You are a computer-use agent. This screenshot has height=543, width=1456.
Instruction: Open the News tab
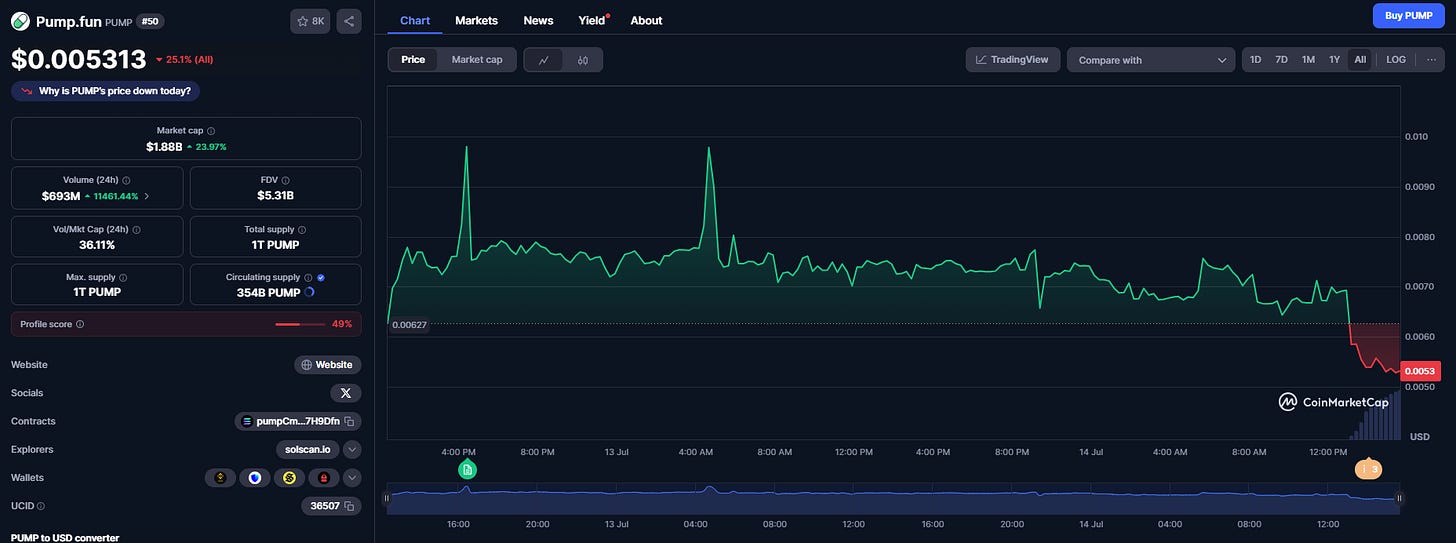pyautogui.click(x=538, y=20)
